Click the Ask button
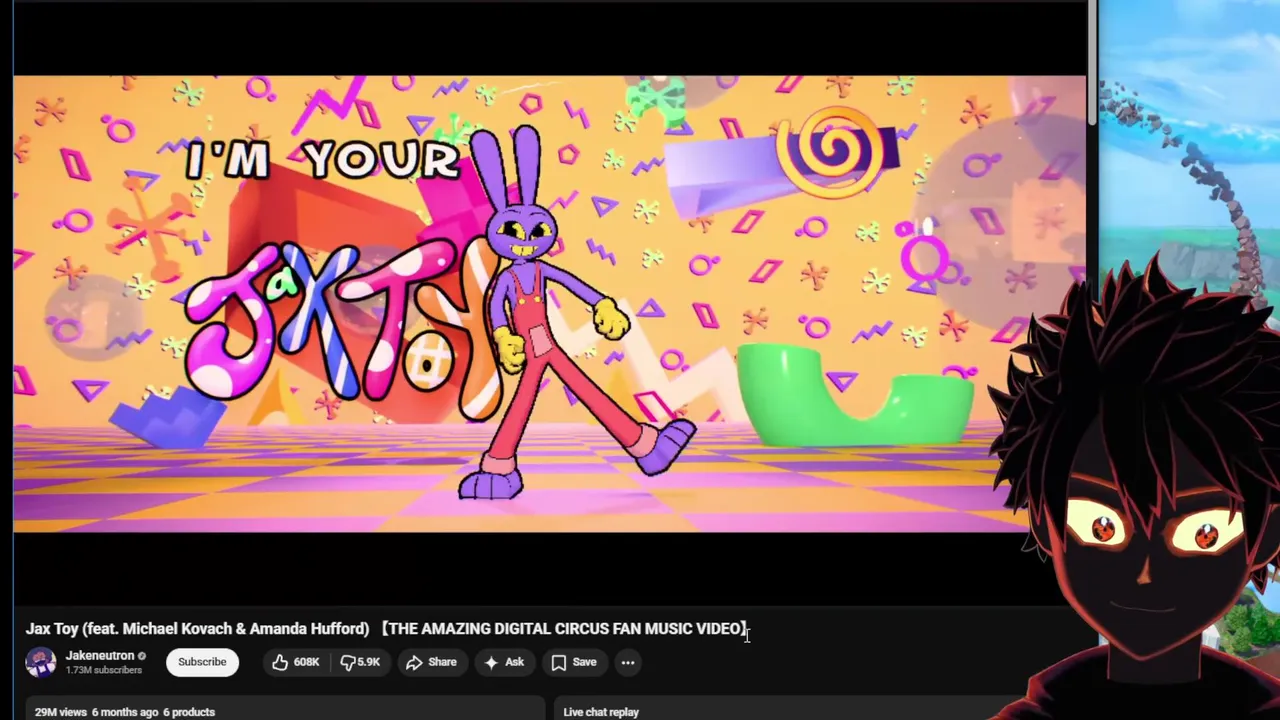This screenshot has width=1280, height=720. (503, 662)
